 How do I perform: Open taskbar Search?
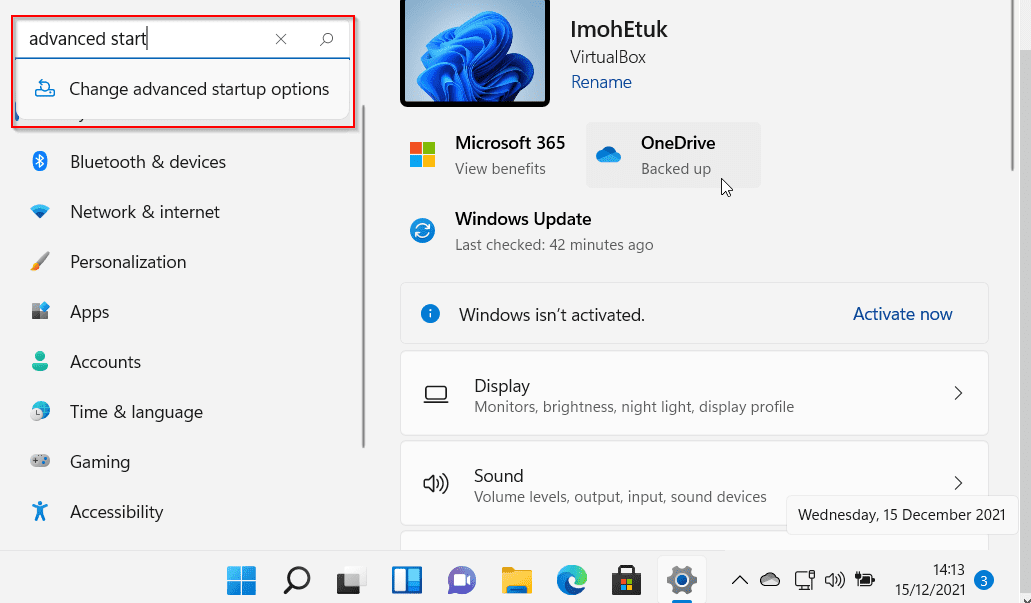(297, 580)
